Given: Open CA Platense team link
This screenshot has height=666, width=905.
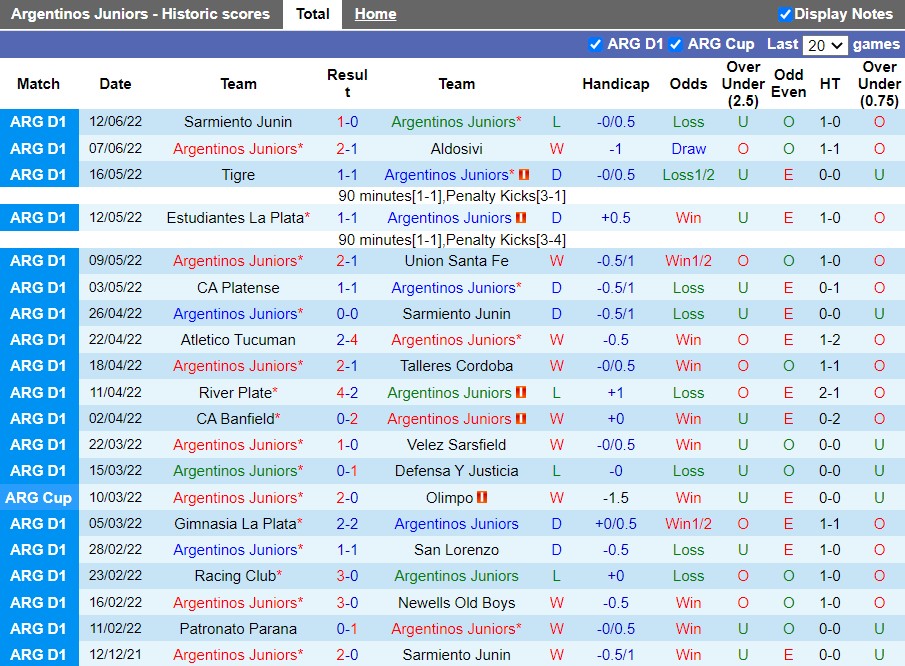Looking at the screenshot, I should (238, 287).
